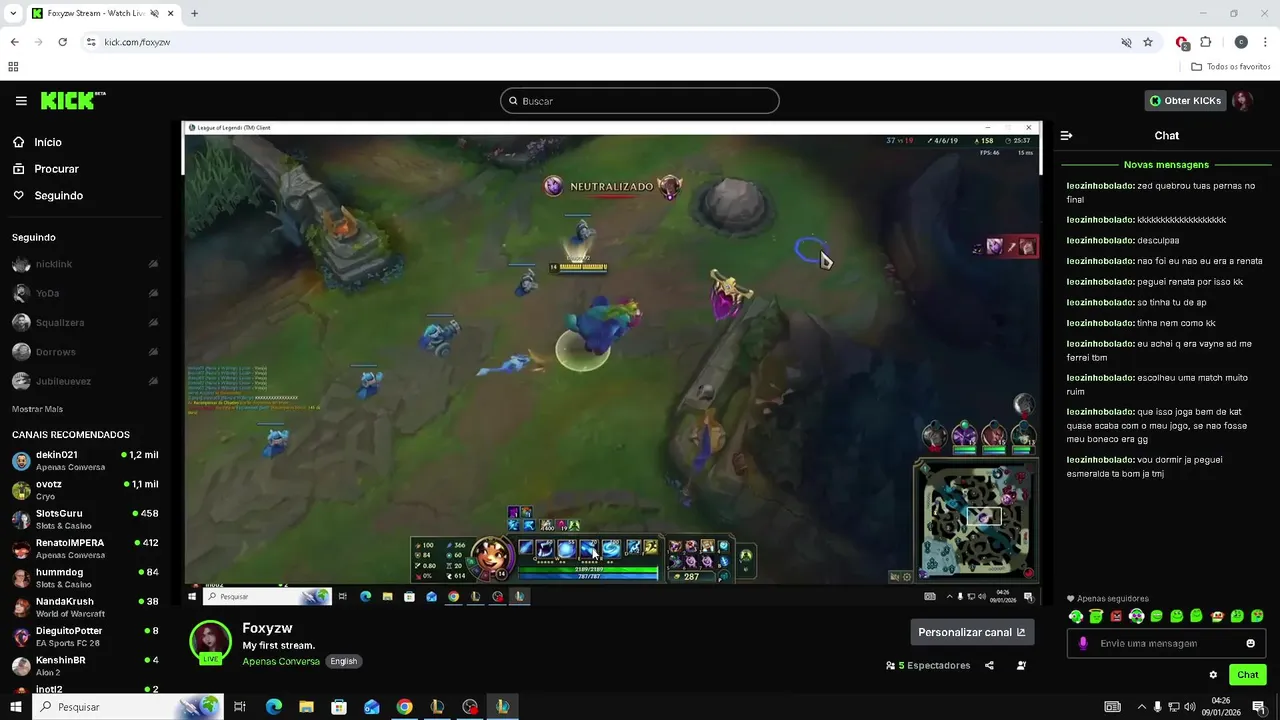This screenshot has width=1280, height=720.
Task: Open followed channel Dorrows
Action: (84, 352)
